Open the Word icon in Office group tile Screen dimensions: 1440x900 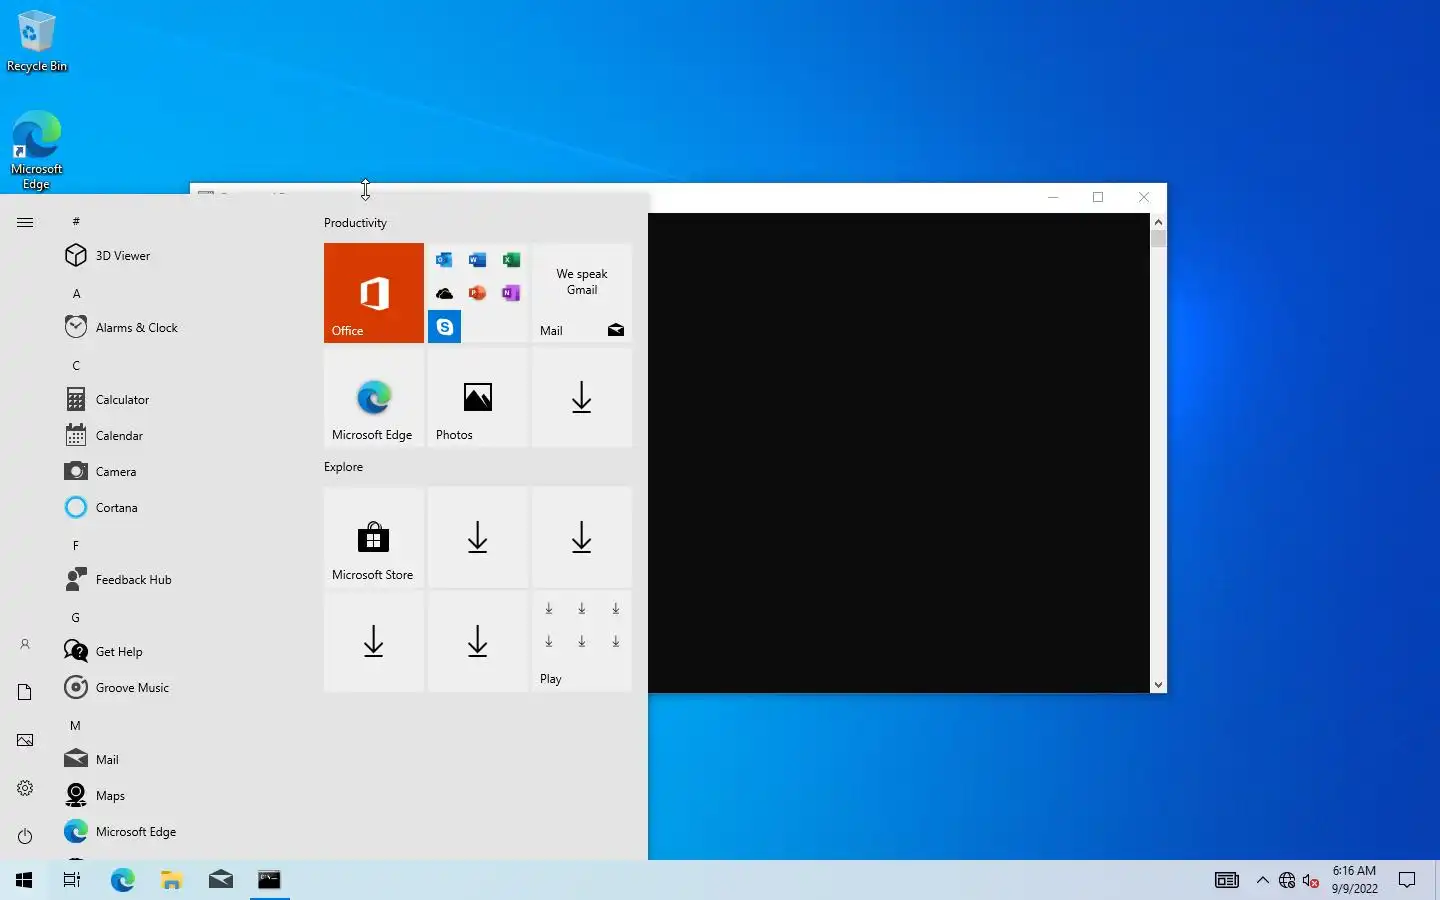478,260
